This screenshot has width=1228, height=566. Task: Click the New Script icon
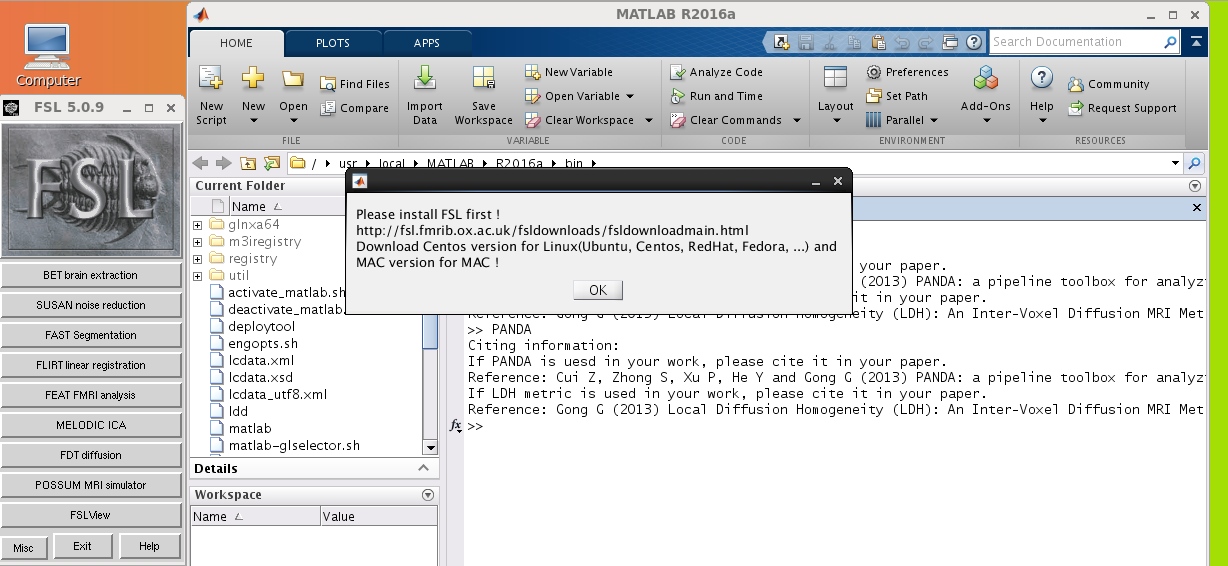[211, 79]
